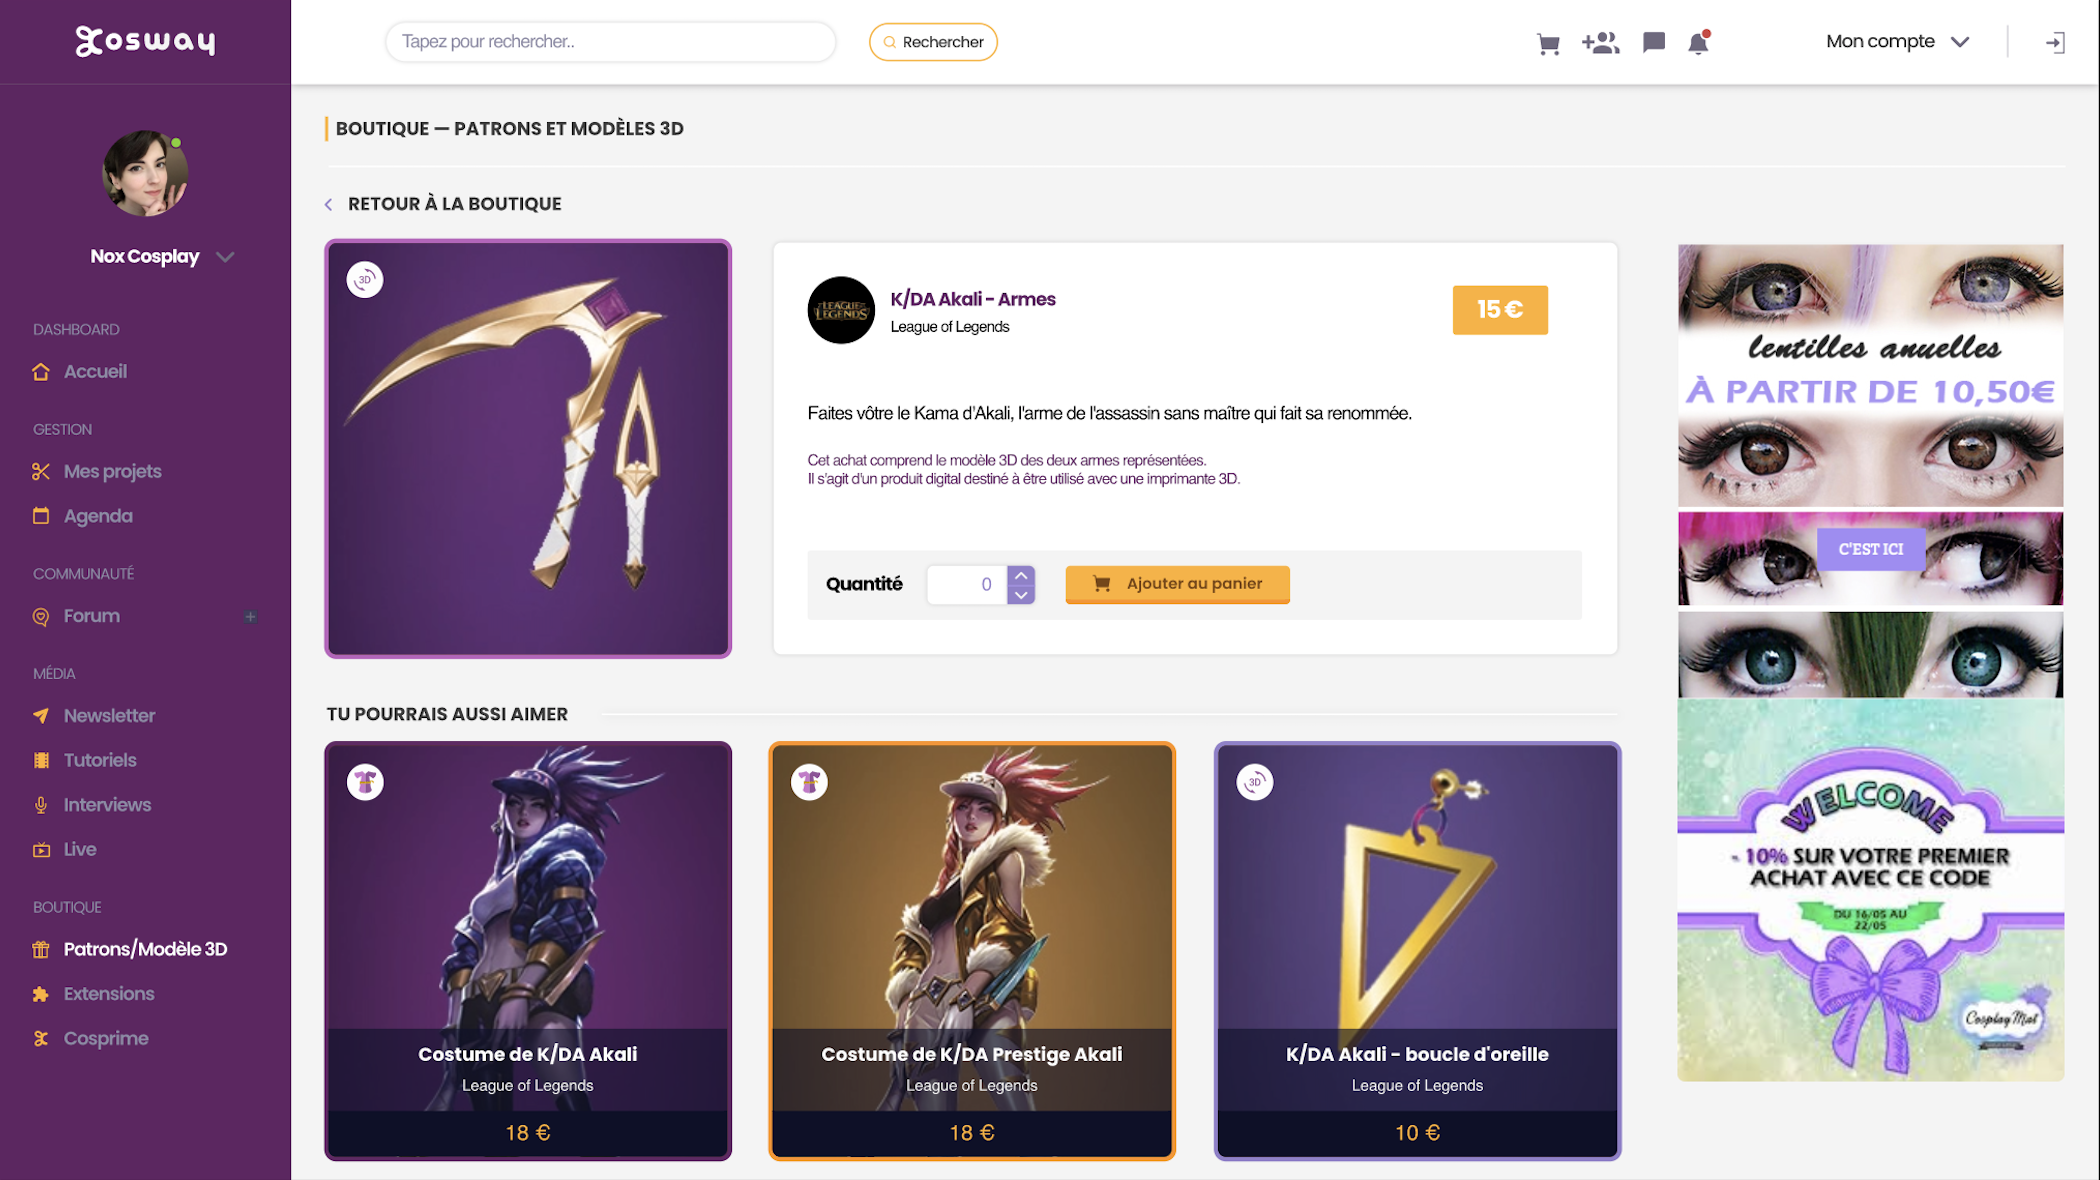Image resolution: width=2100 pixels, height=1180 pixels.
Task: Click the 3D view badge on weapon image
Action: [365, 280]
